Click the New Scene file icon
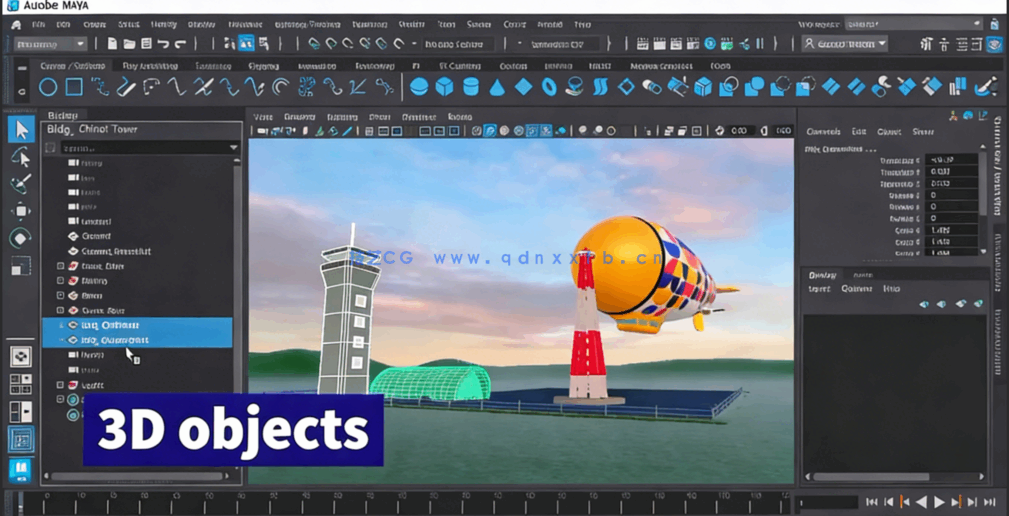Image resolution: width=1009 pixels, height=516 pixels. 113,44
